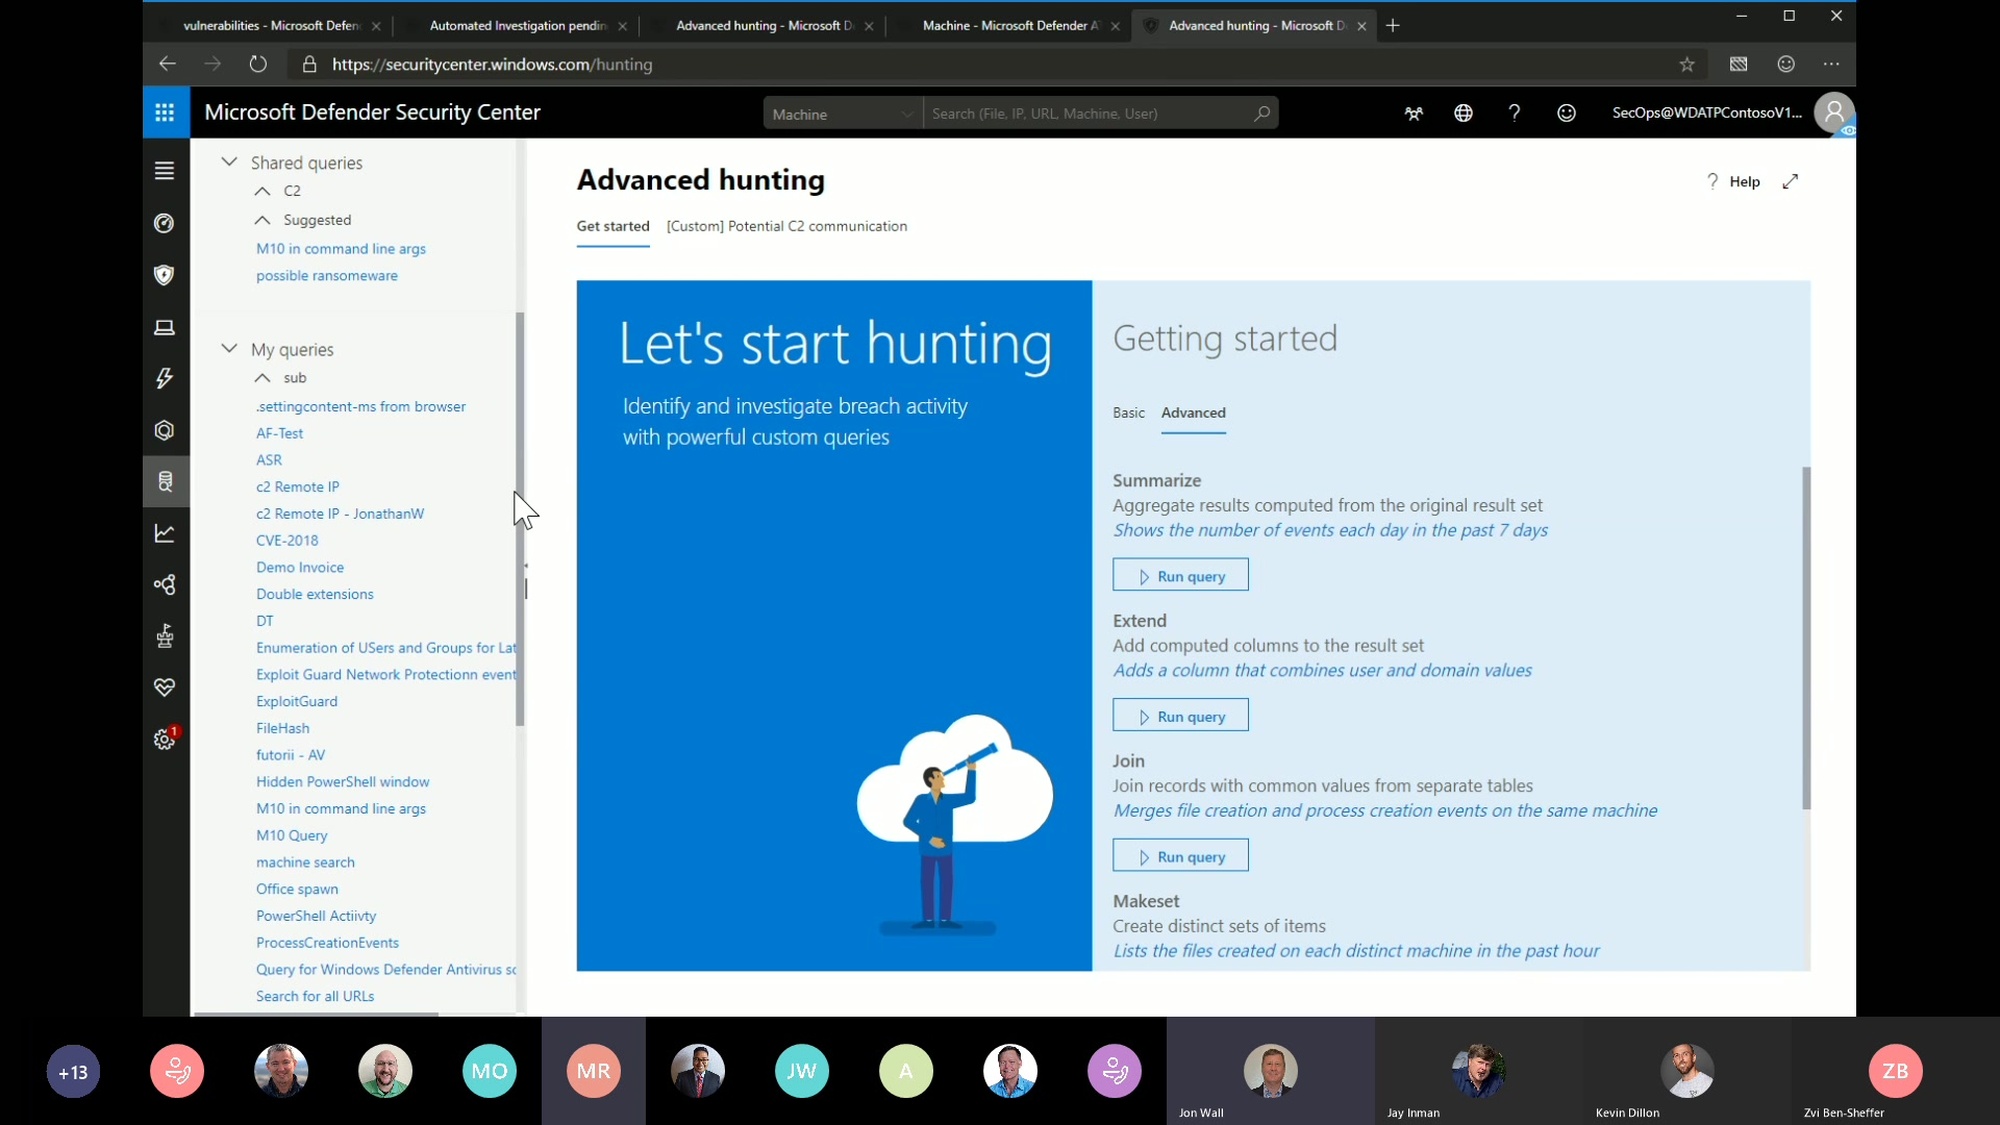Switch to the Basic tab

pyautogui.click(x=1129, y=412)
